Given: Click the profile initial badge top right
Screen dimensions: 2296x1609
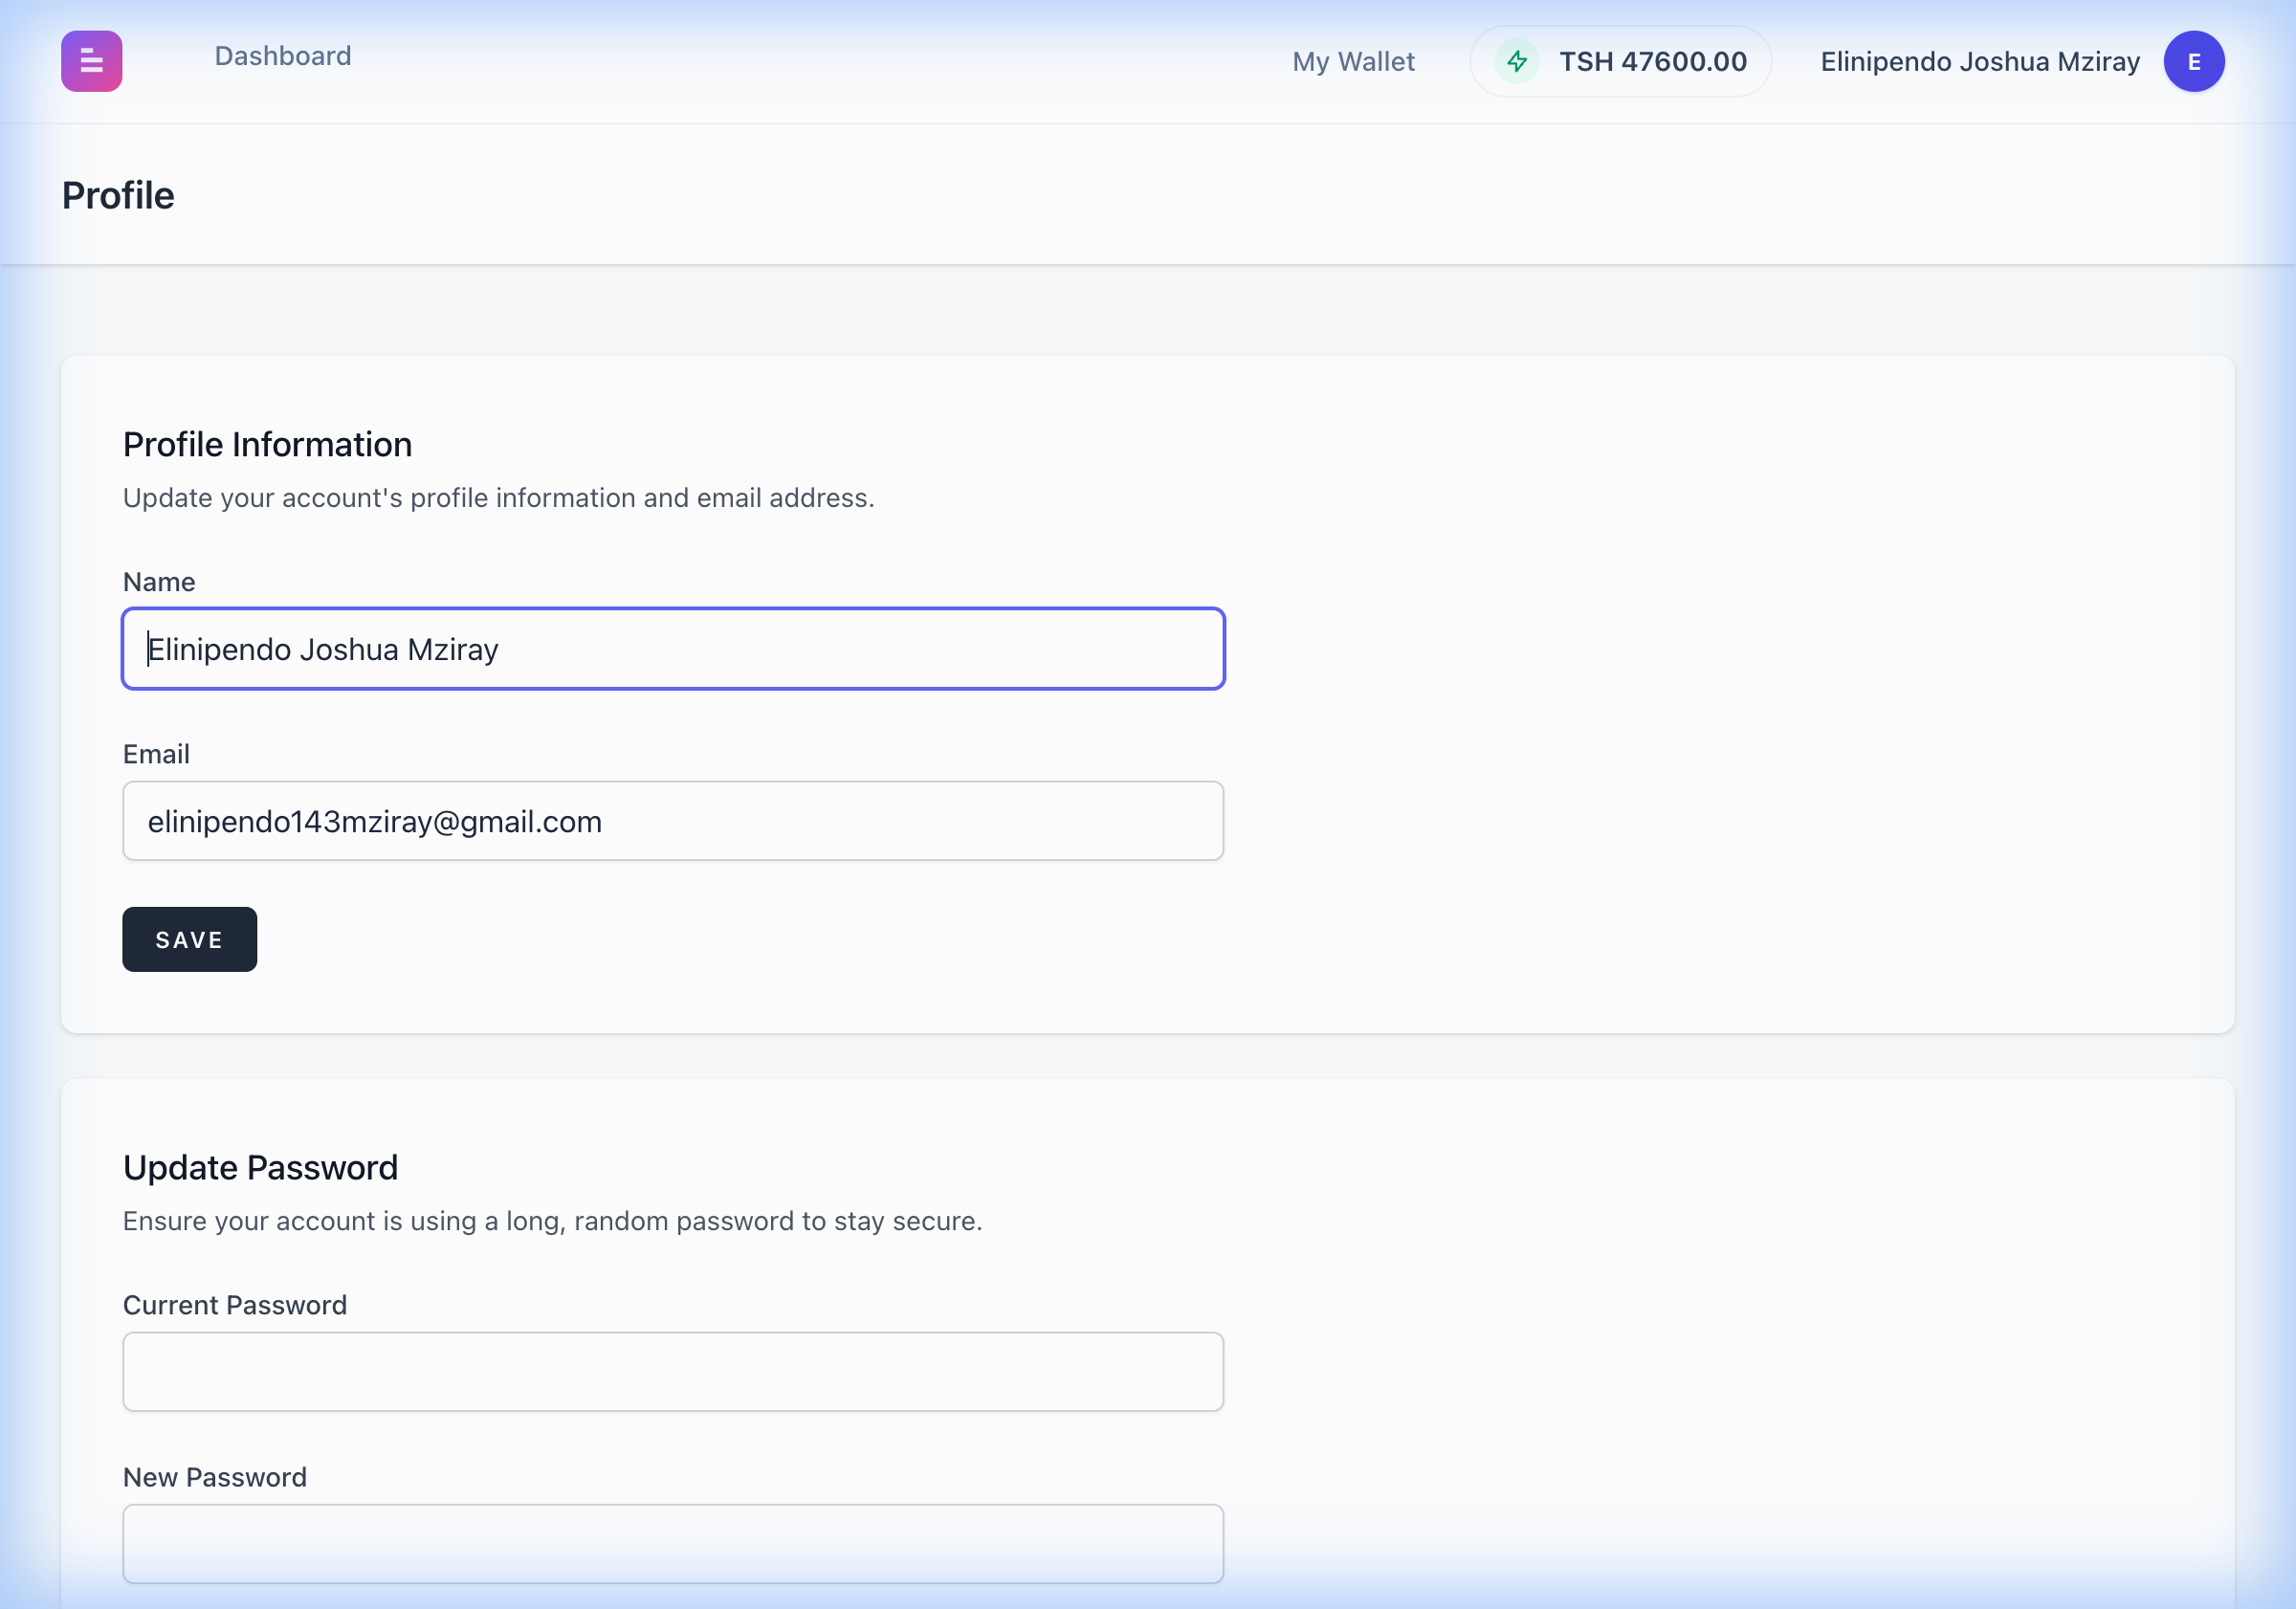Looking at the screenshot, I should [x=2193, y=61].
